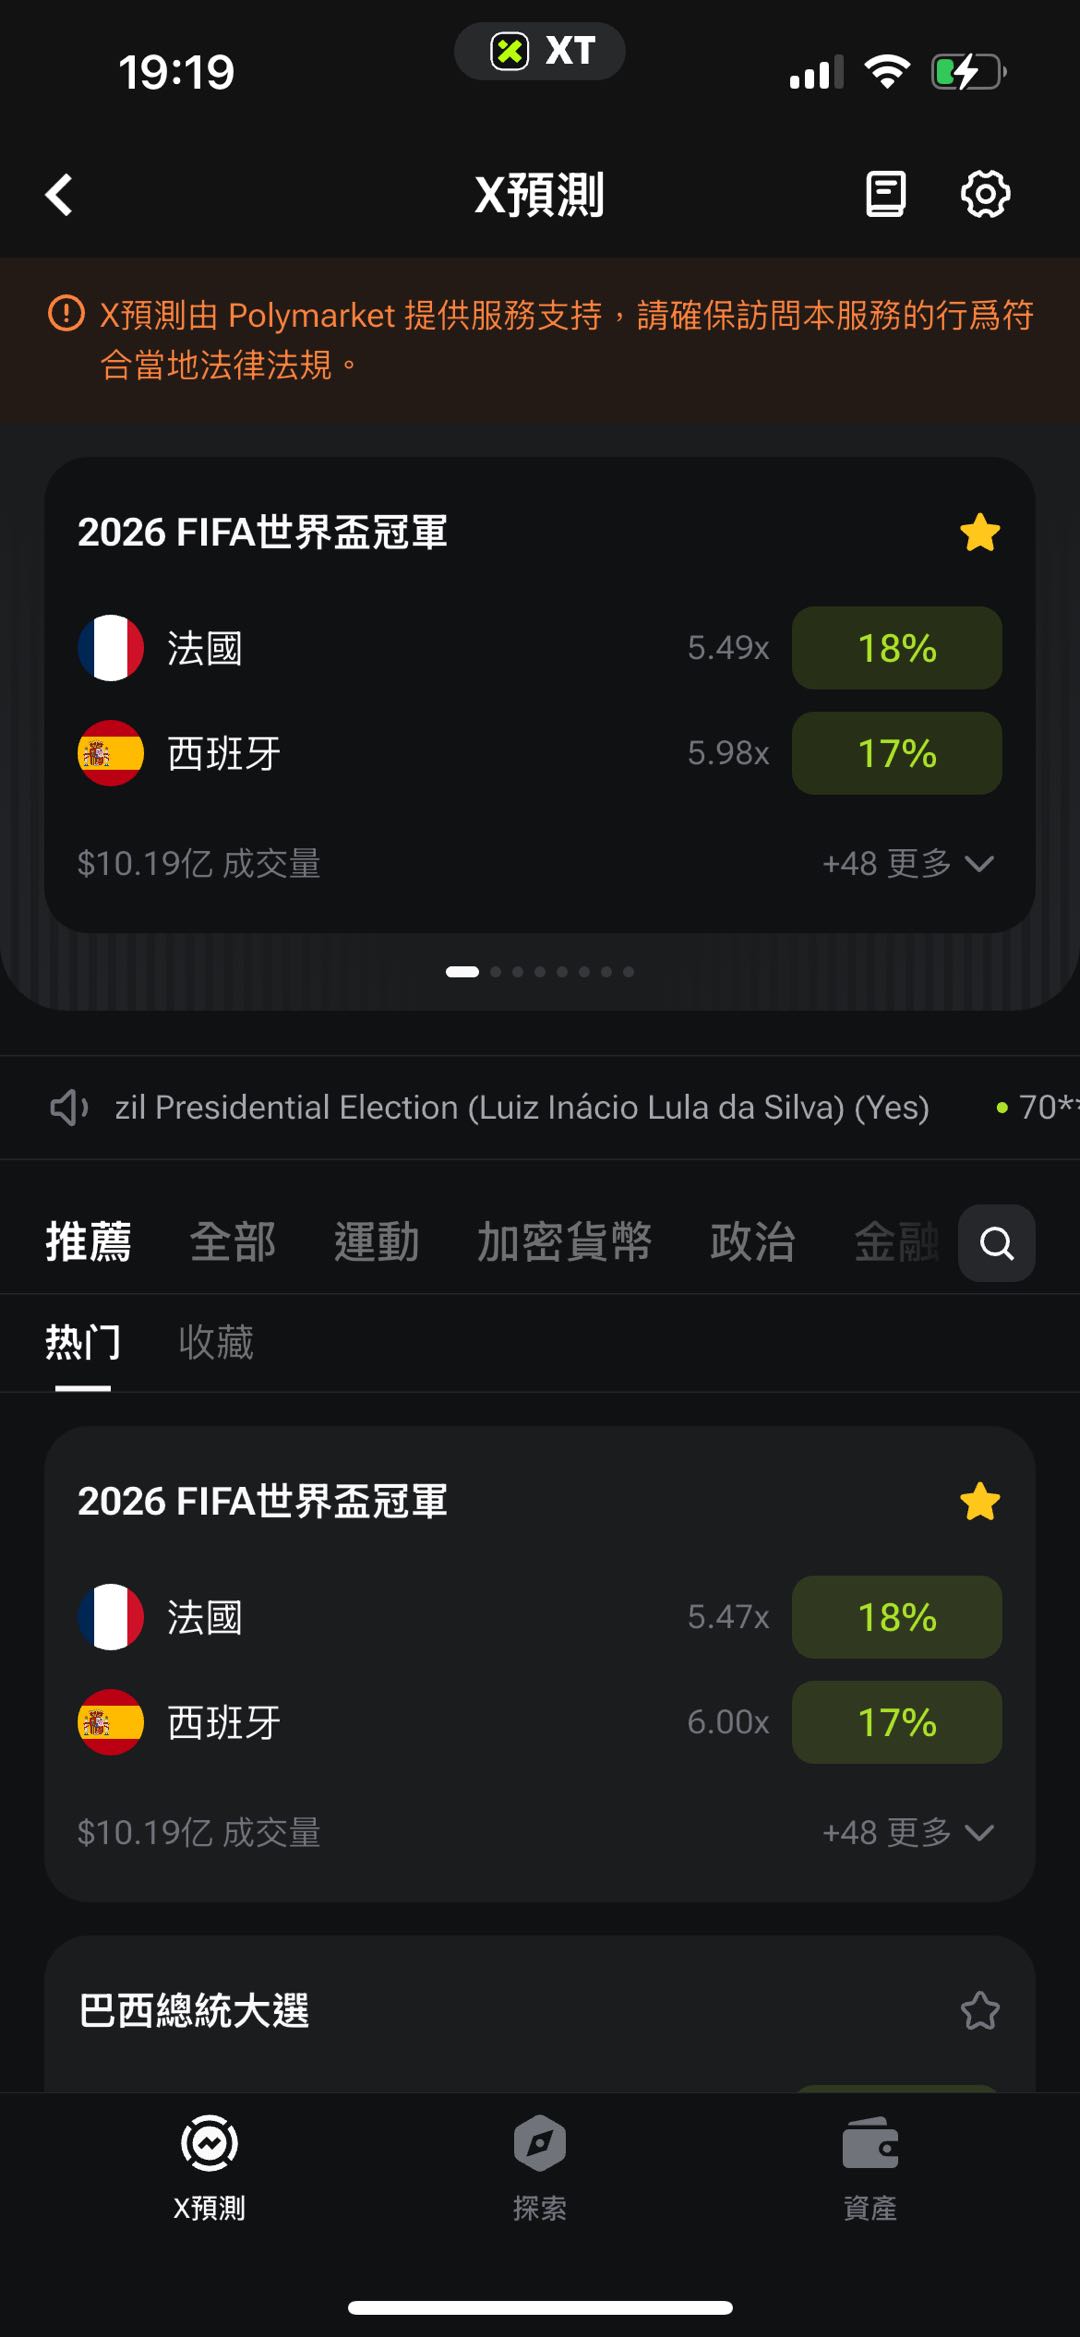The width and height of the screenshot is (1080, 2337).
Task: Switch to the 收藏 tab
Action: [x=216, y=1342]
